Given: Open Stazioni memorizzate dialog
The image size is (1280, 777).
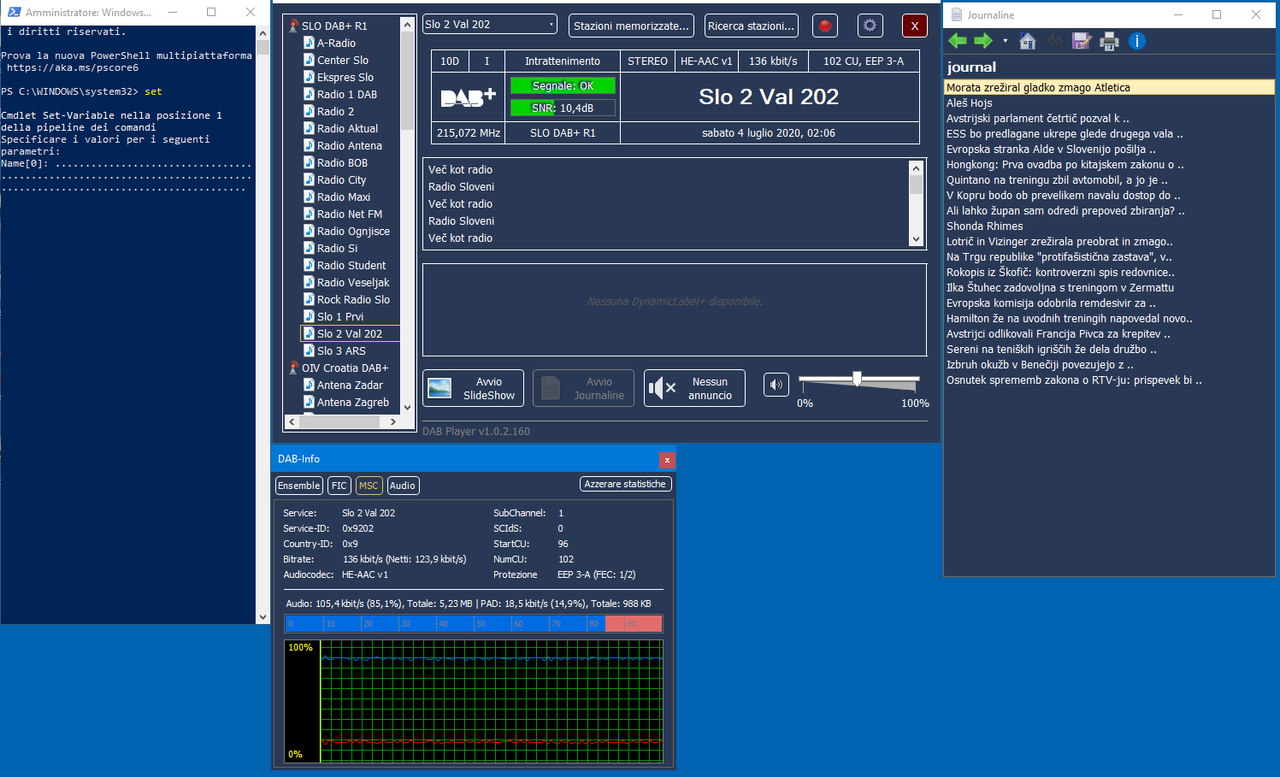Looking at the screenshot, I should coord(632,26).
